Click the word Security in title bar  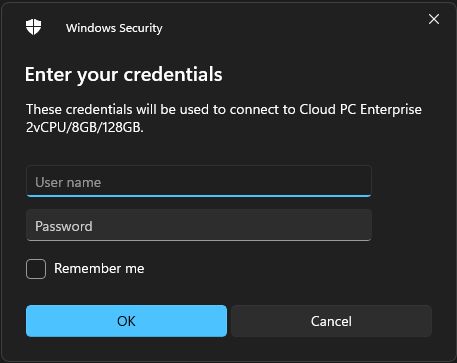click(x=141, y=28)
